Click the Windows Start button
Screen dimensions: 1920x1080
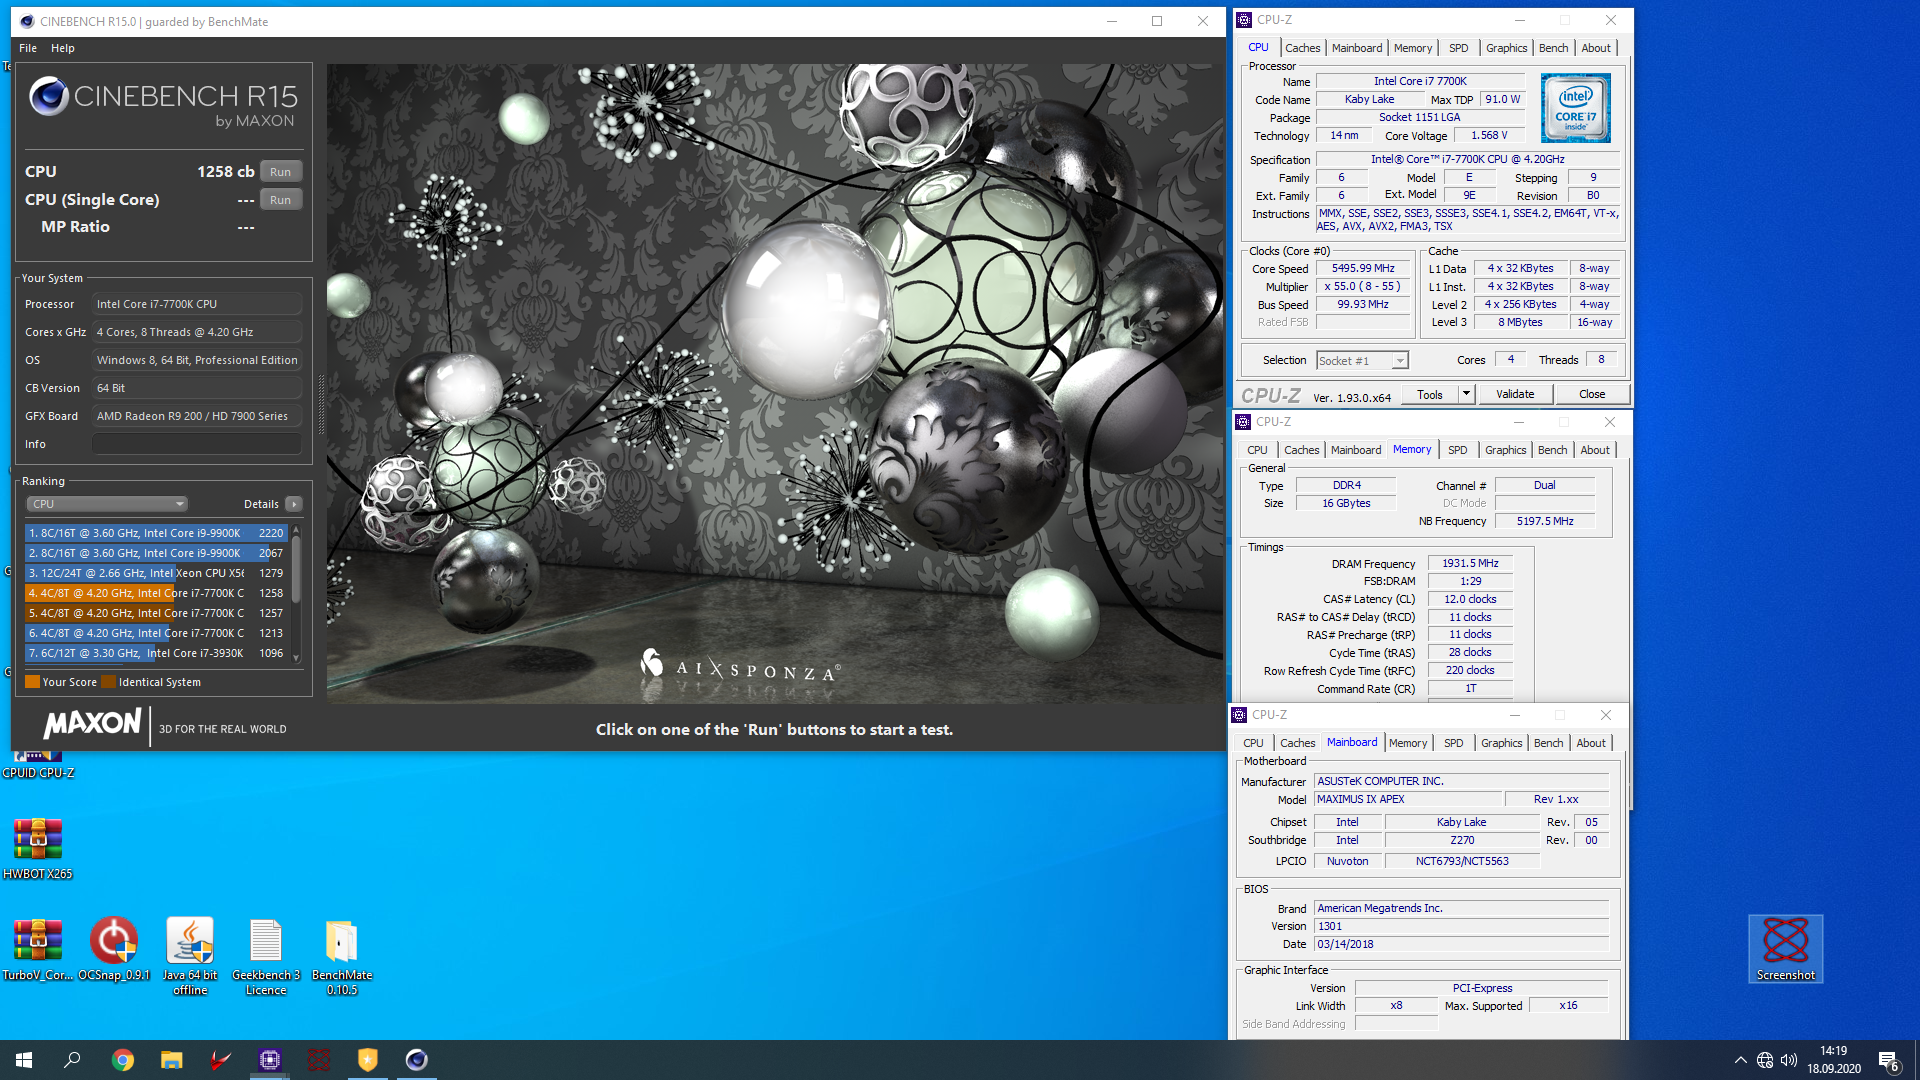[24, 1060]
